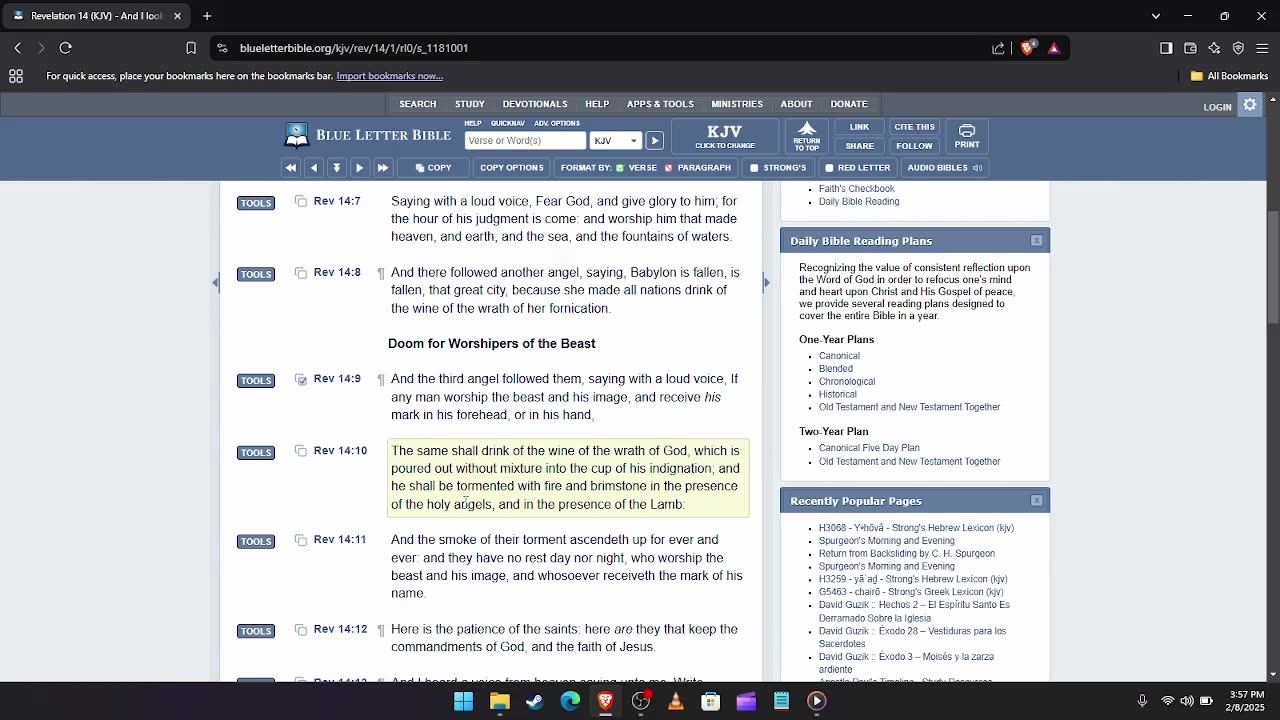Close the Daily Bible Reading Plans panel
Image resolution: width=1280 pixels, height=720 pixels.
[1037, 241]
